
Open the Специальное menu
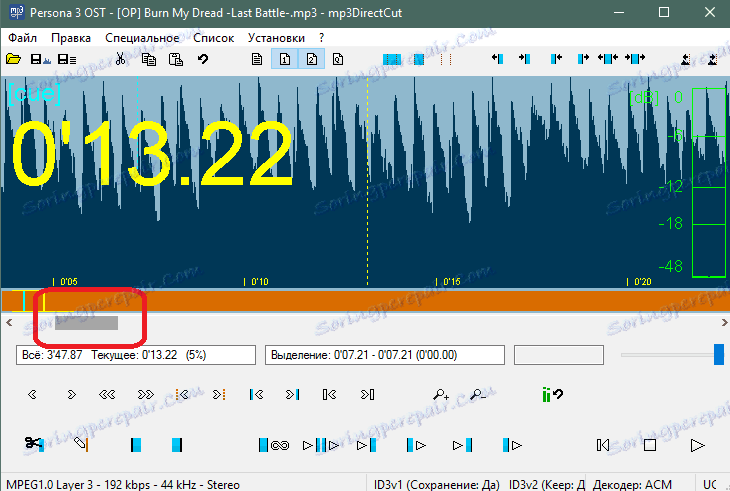(x=142, y=38)
